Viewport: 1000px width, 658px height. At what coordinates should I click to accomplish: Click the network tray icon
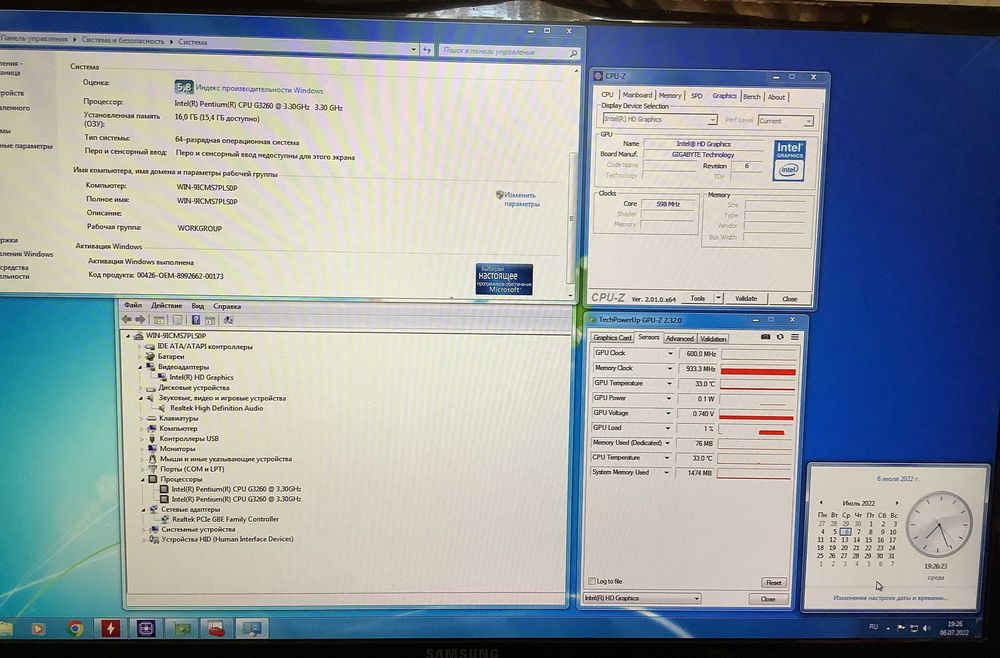point(913,628)
